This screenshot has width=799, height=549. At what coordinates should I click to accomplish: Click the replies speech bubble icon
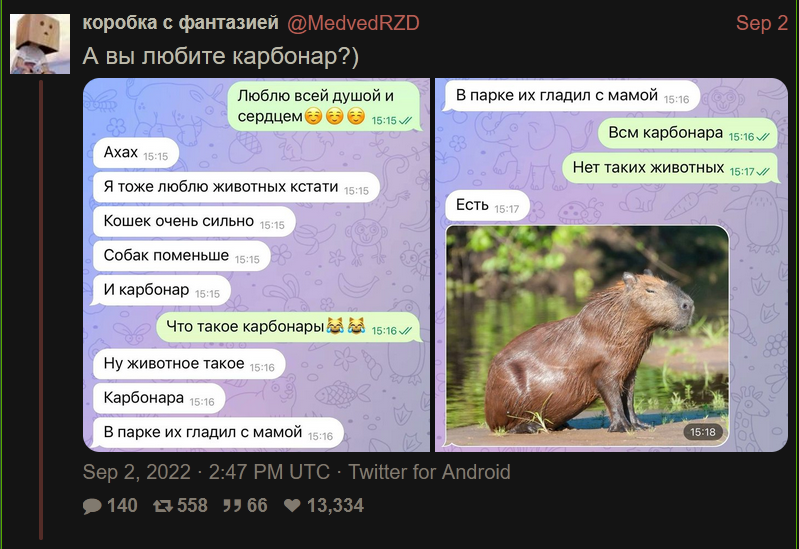click(92, 506)
